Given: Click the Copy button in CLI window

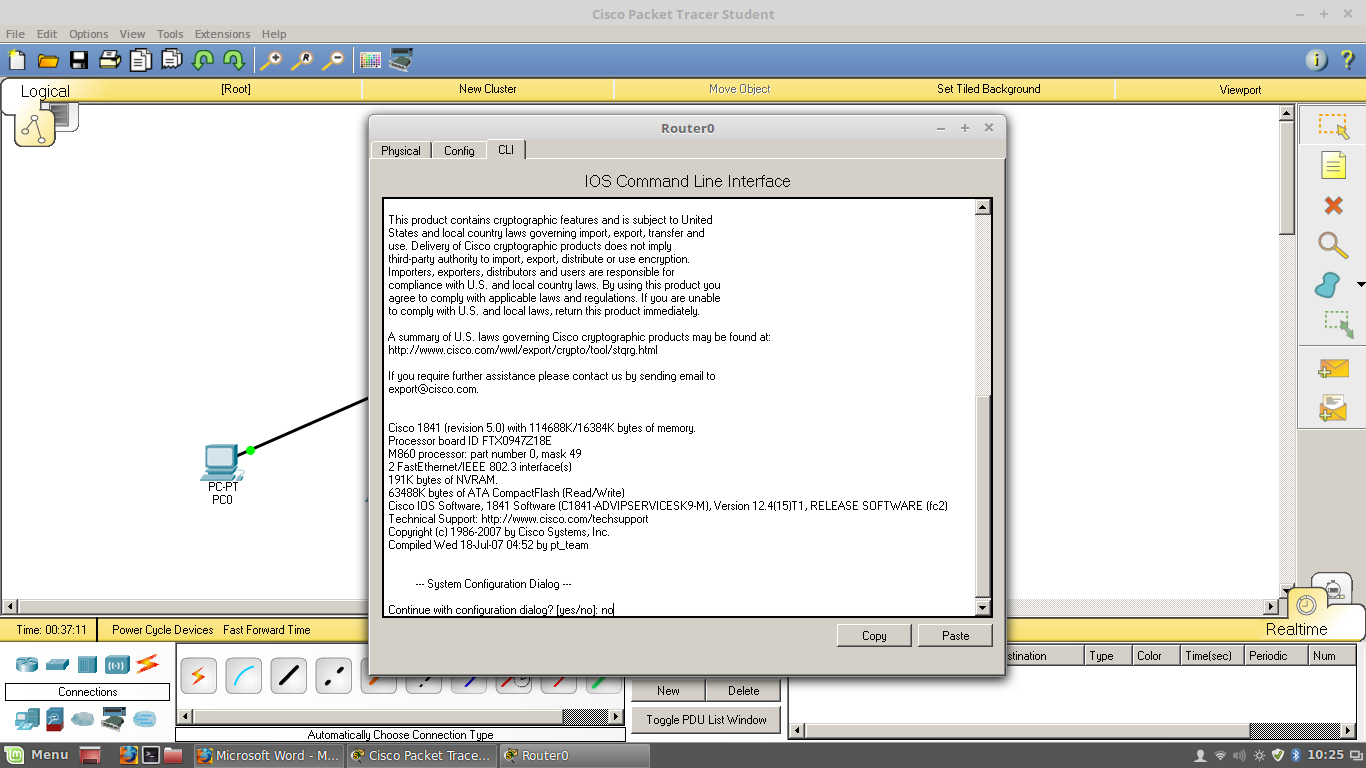Looking at the screenshot, I should (x=873, y=635).
